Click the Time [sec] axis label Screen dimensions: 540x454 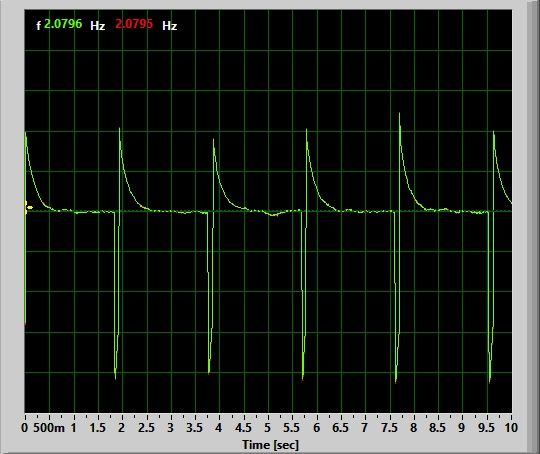coord(270,445)
